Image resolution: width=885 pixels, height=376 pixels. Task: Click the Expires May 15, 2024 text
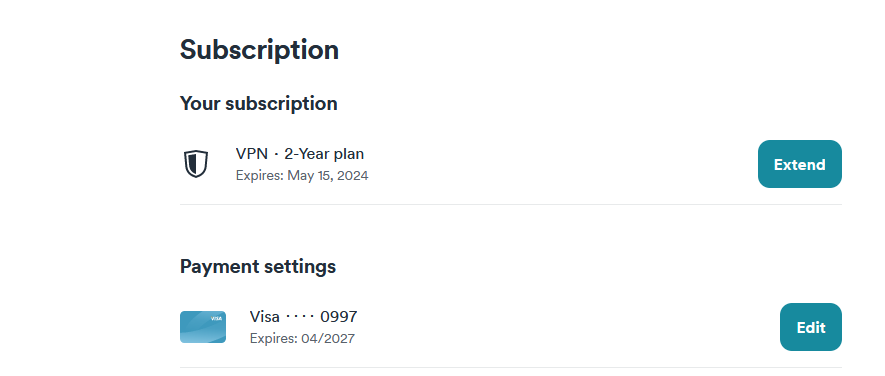click(x=302, y=176)
